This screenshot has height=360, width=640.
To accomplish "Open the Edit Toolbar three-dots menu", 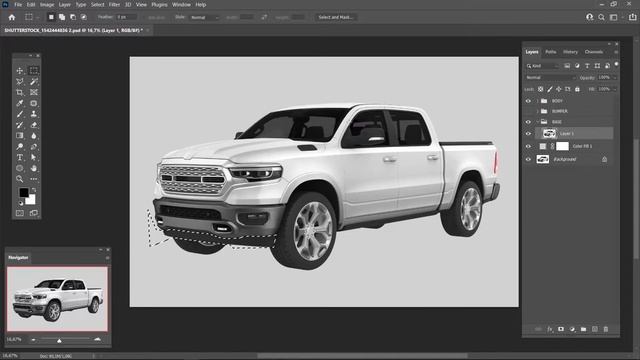I will click(33, 179).
